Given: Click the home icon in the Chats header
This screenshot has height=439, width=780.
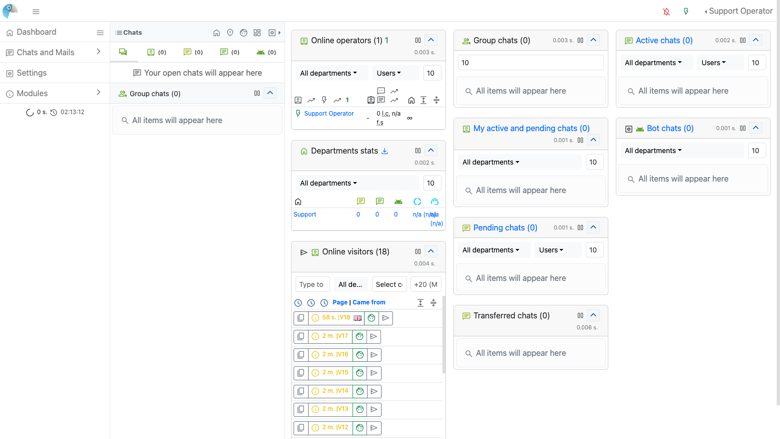Looking at the screenshot, I should click(x=216, y=32).
